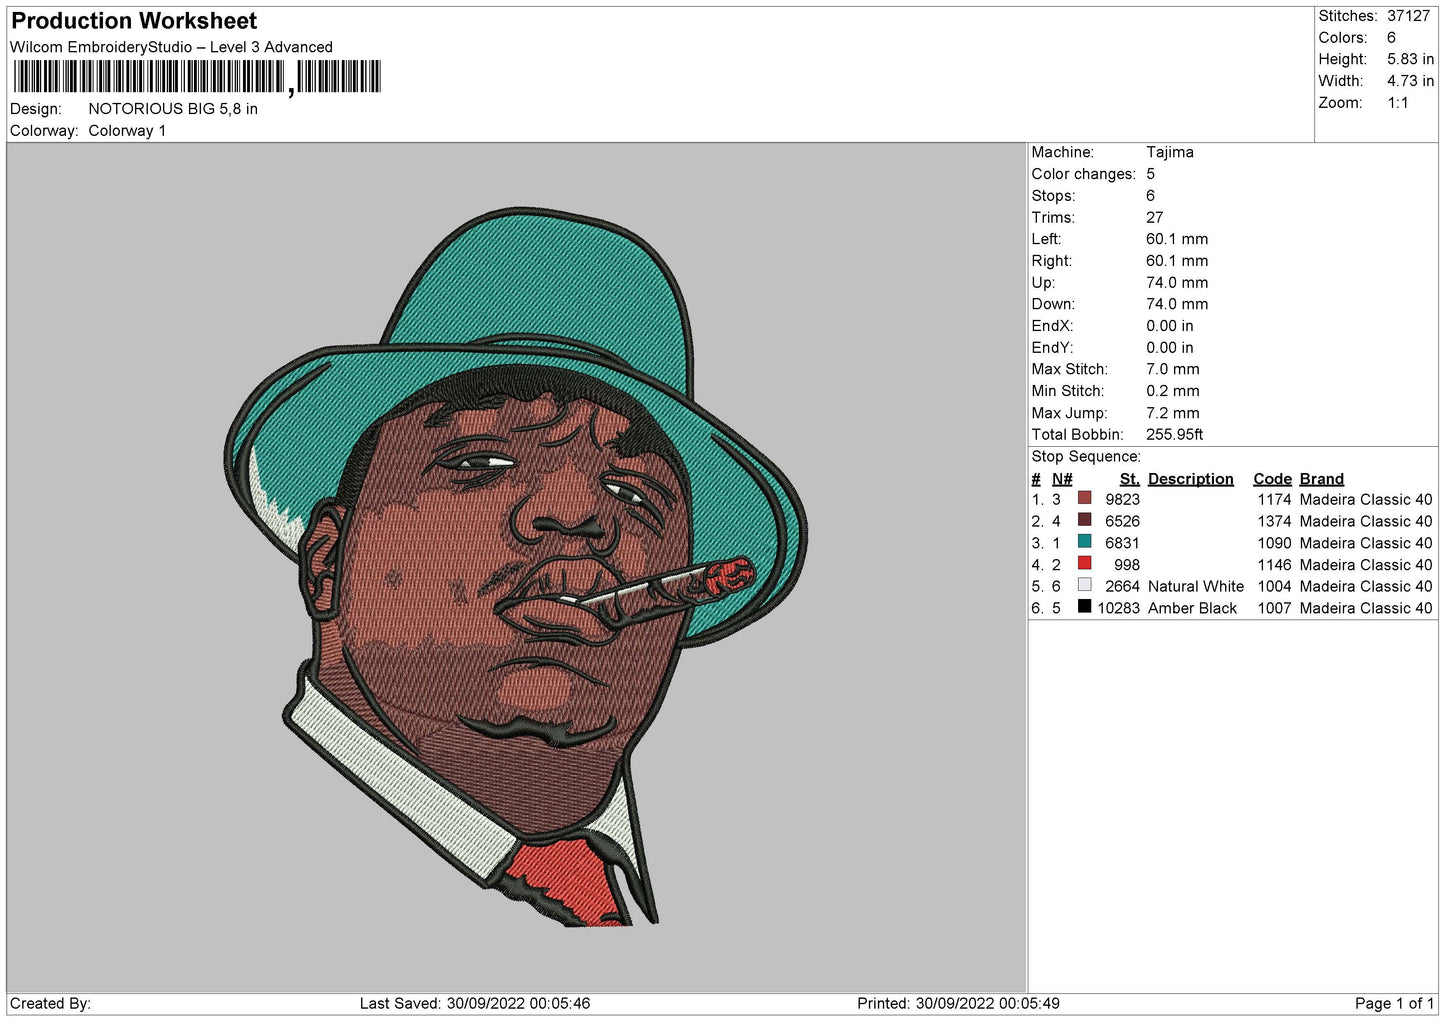The width and height of the screenshot is (1445, 1021).
Task: Click stitch count 6526 in second row
Action: pos(1122,521)
